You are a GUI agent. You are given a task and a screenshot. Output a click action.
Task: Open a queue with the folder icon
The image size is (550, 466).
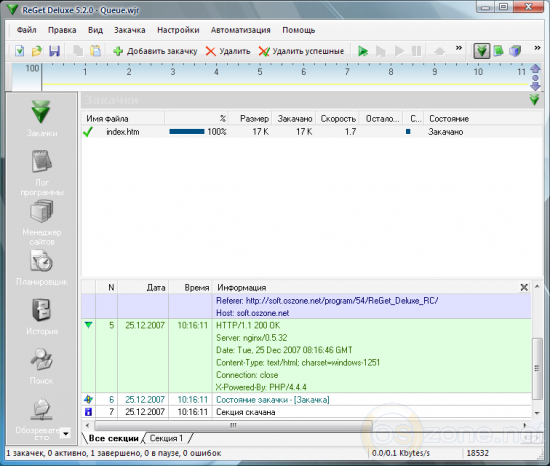click(x=36, y=51)
